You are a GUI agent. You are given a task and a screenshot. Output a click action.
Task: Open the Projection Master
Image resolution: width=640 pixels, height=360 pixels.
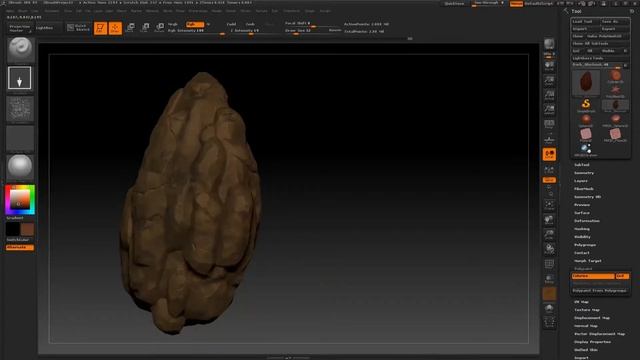click(x=20, y=28)
